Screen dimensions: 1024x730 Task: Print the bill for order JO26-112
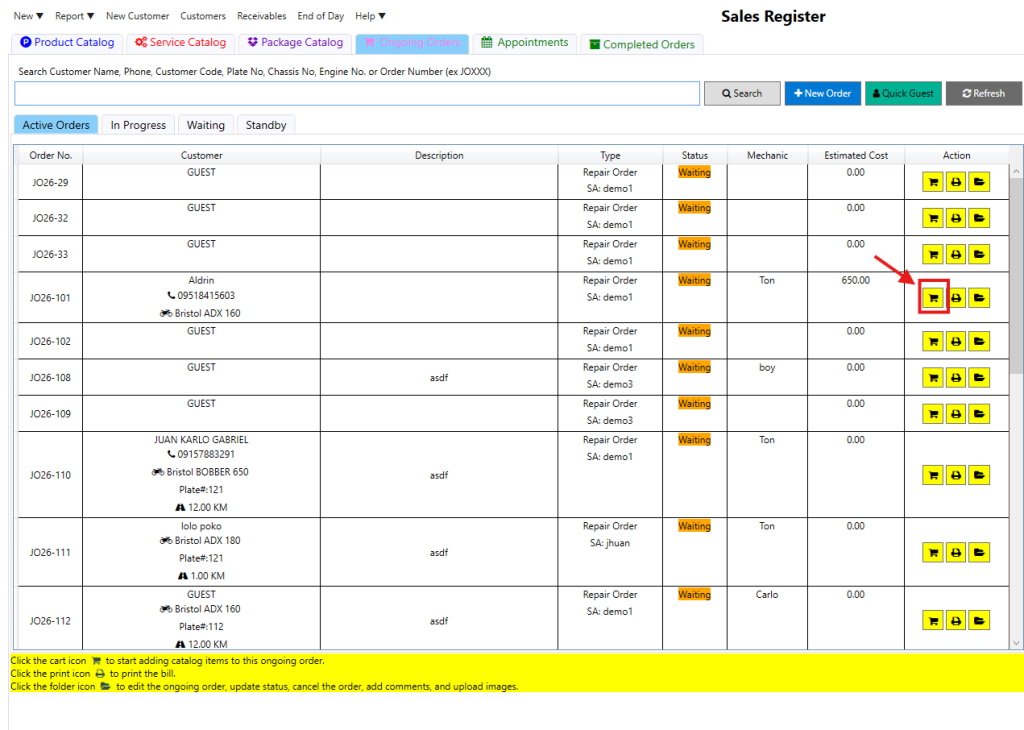tap(956, 621)
